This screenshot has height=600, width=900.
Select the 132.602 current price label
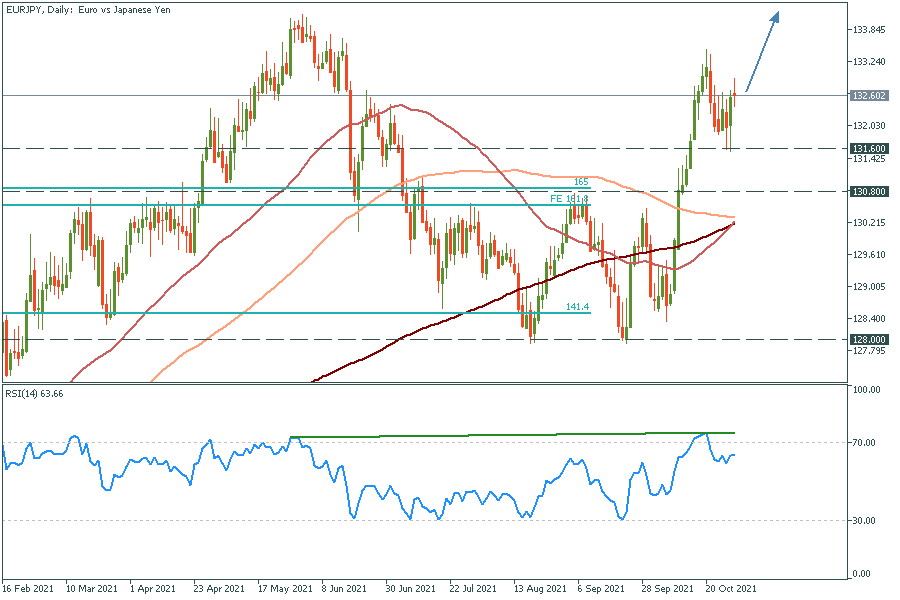point(867,96)
